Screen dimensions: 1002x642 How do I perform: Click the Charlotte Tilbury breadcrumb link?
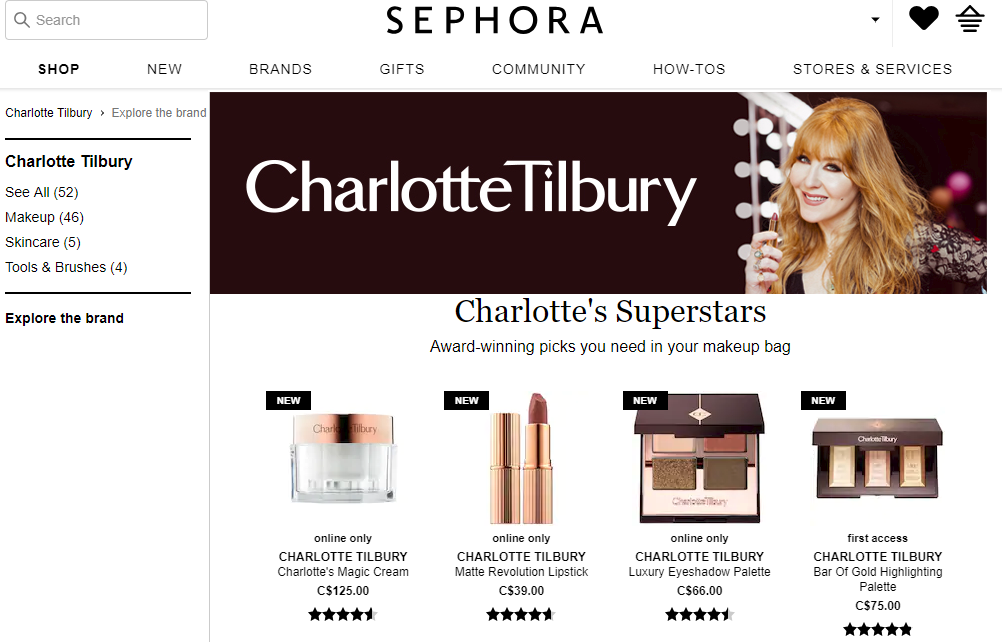pos(49,113)
